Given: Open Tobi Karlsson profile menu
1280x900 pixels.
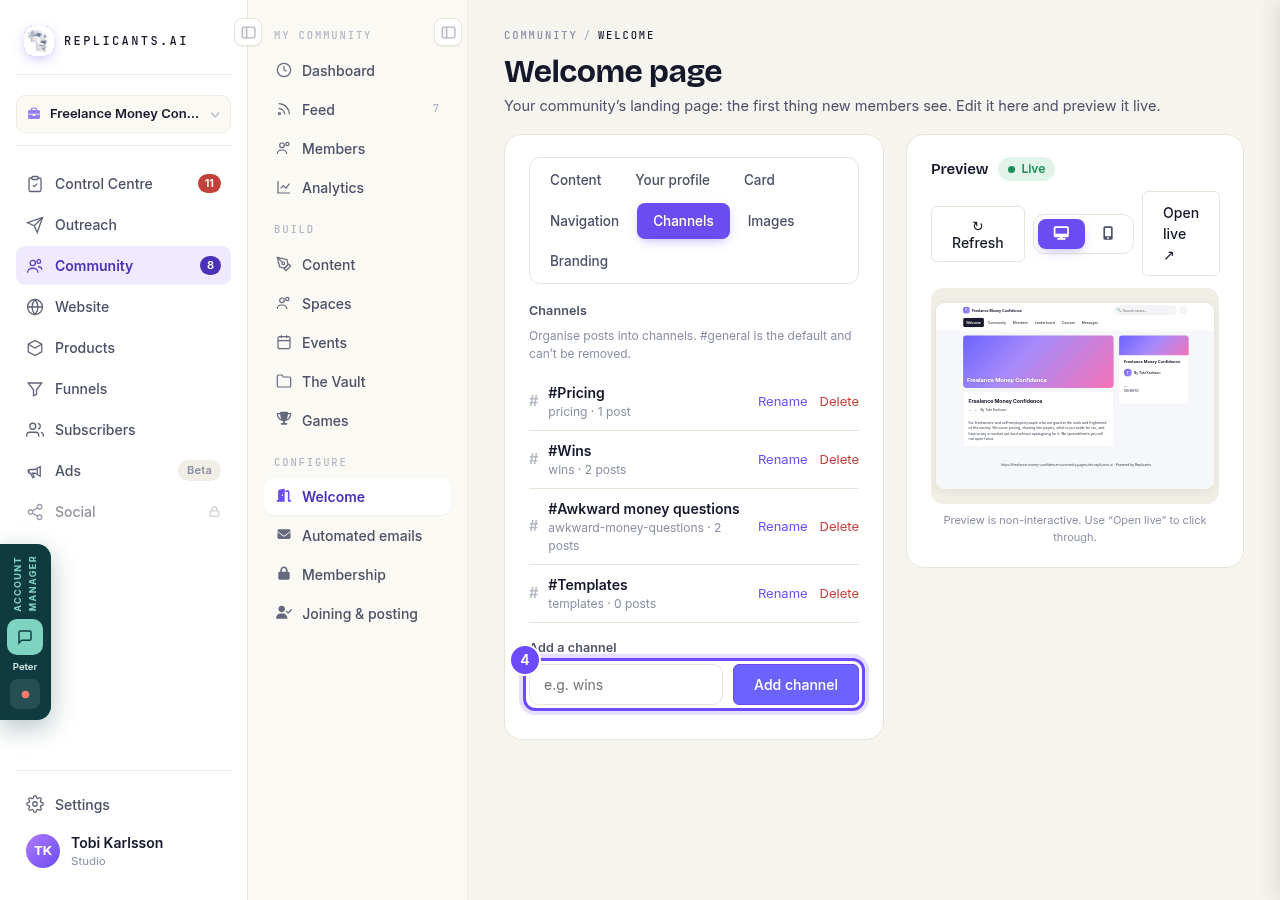Looking at the screenshot, I should pyautogui.click(x=124, y=851).
